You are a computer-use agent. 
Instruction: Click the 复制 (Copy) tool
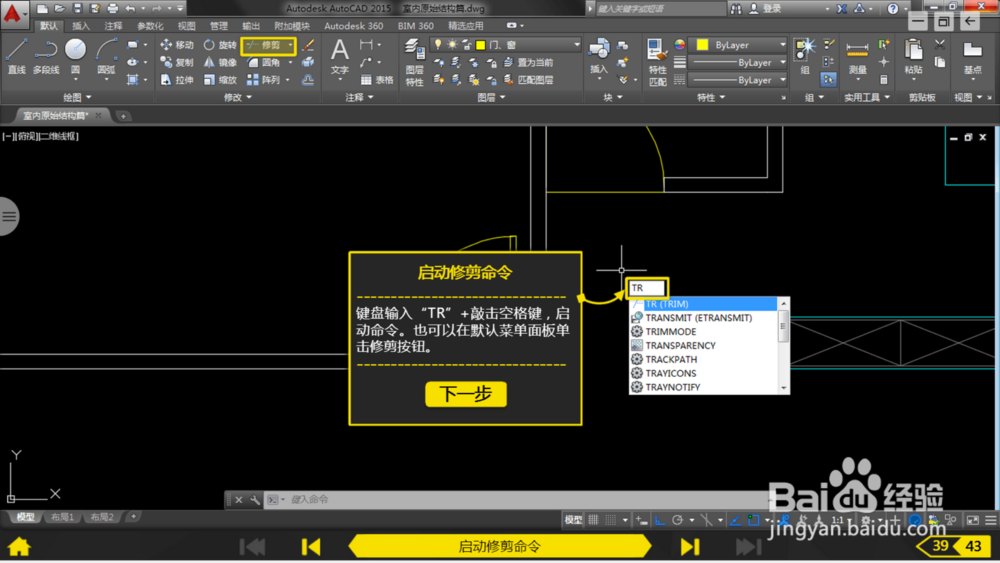[x=177, y=62]
